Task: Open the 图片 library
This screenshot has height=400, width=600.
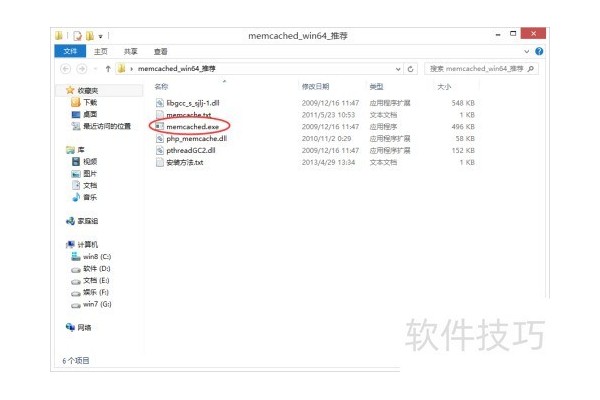Action: (x=90, y=173)
